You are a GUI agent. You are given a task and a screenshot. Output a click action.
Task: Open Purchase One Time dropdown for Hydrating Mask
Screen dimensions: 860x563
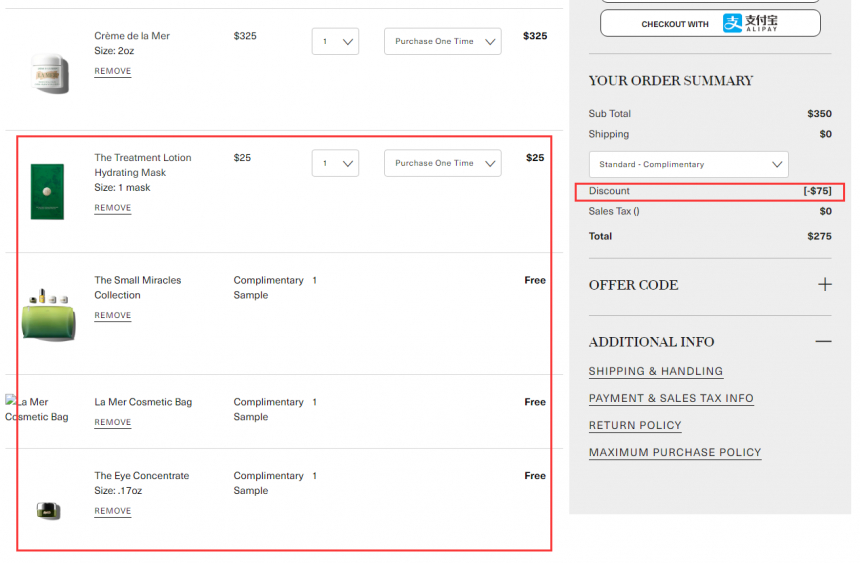[443, 163]
